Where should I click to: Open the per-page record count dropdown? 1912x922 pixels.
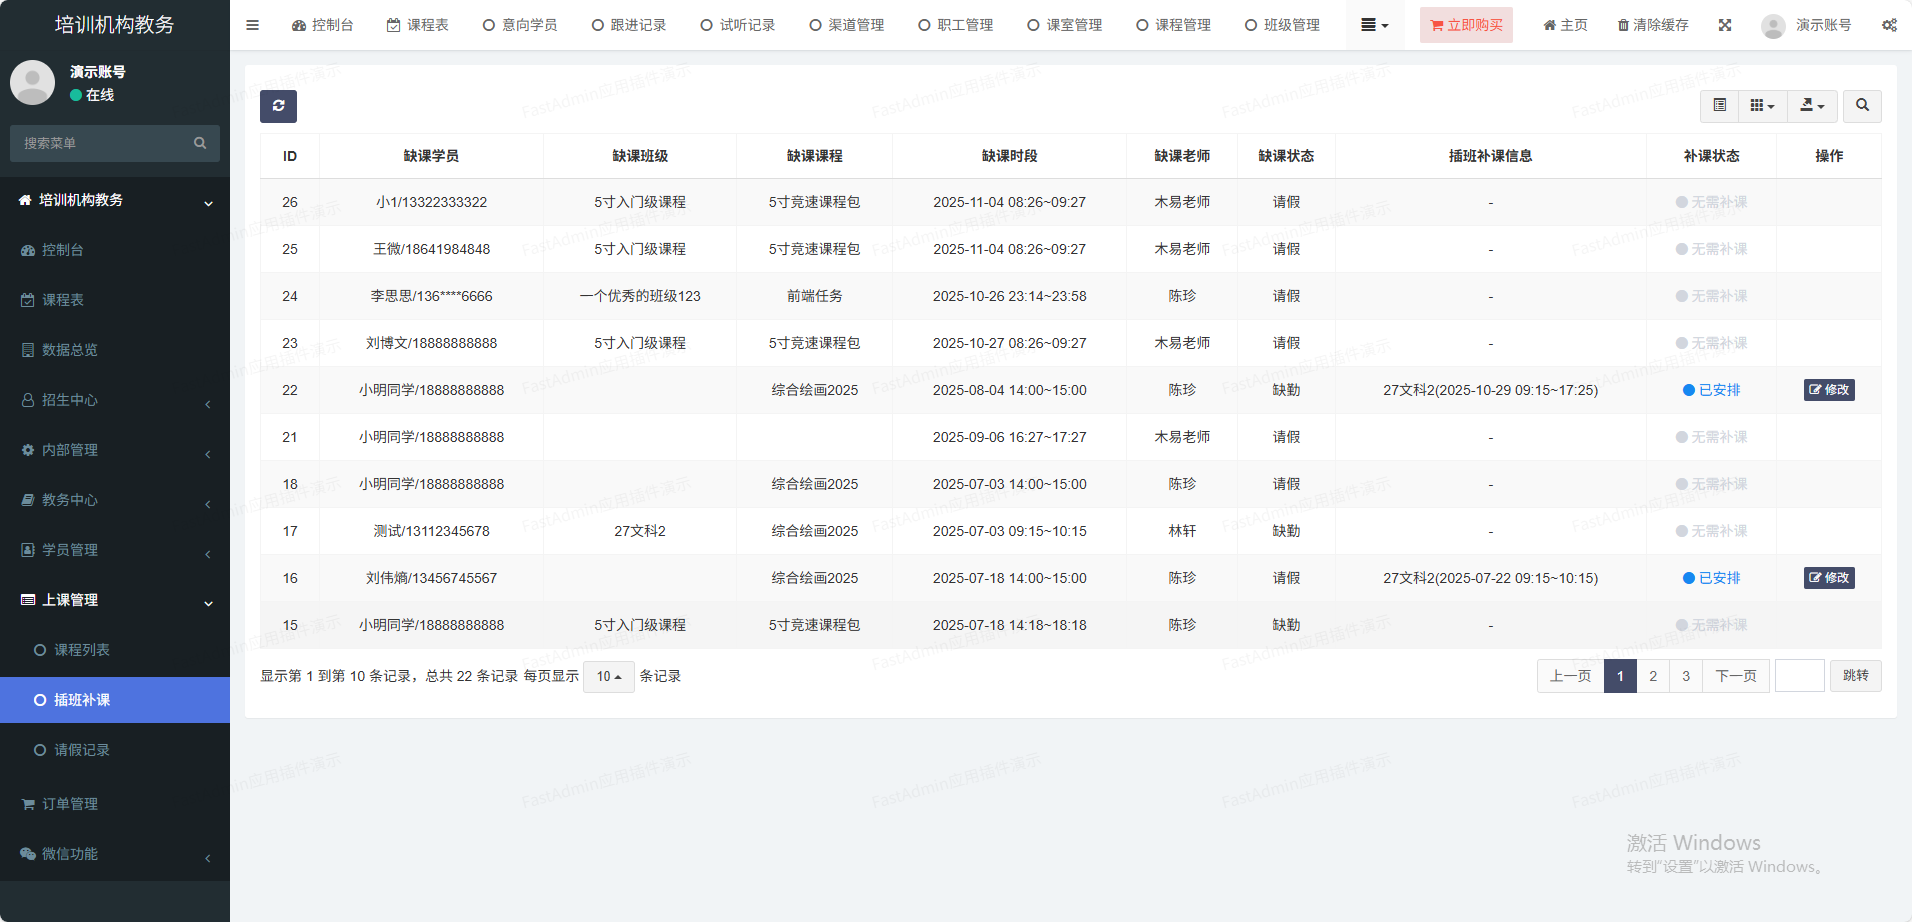click(x=608, y=677)
